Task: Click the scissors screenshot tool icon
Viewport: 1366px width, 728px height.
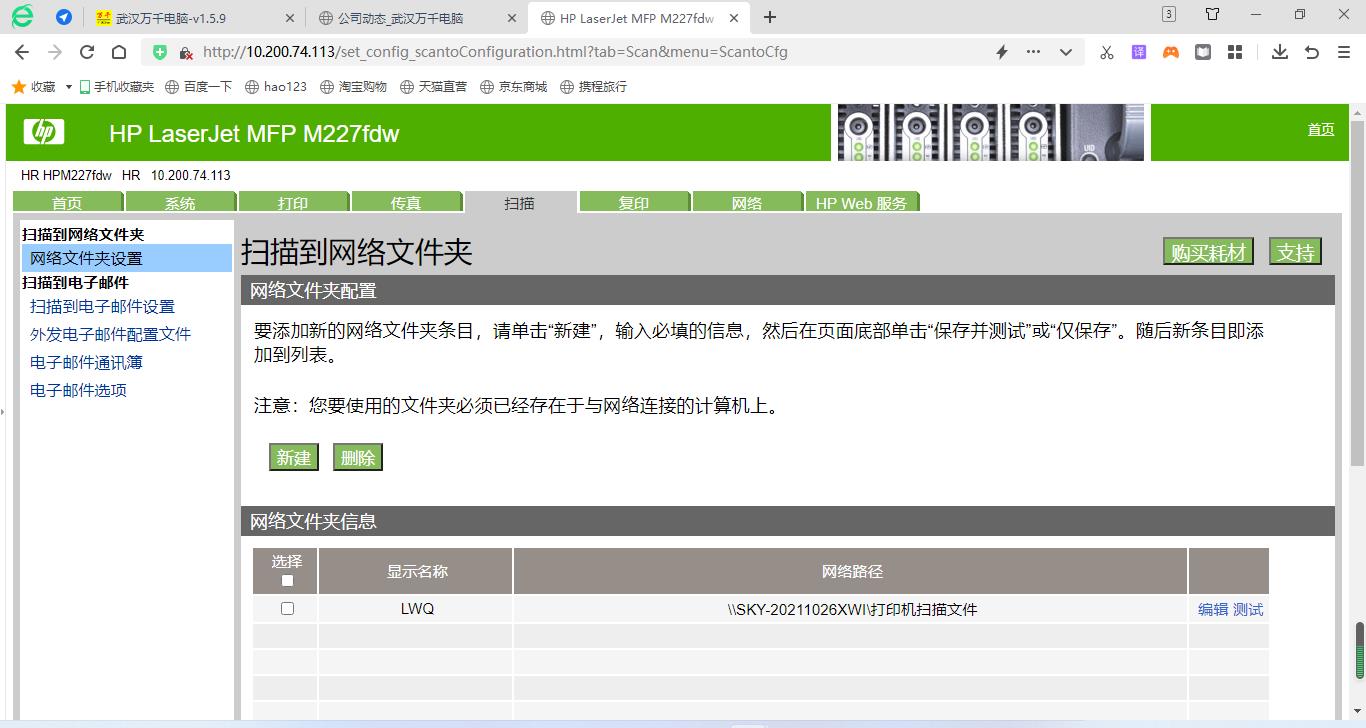Action: click(1106, 52)
